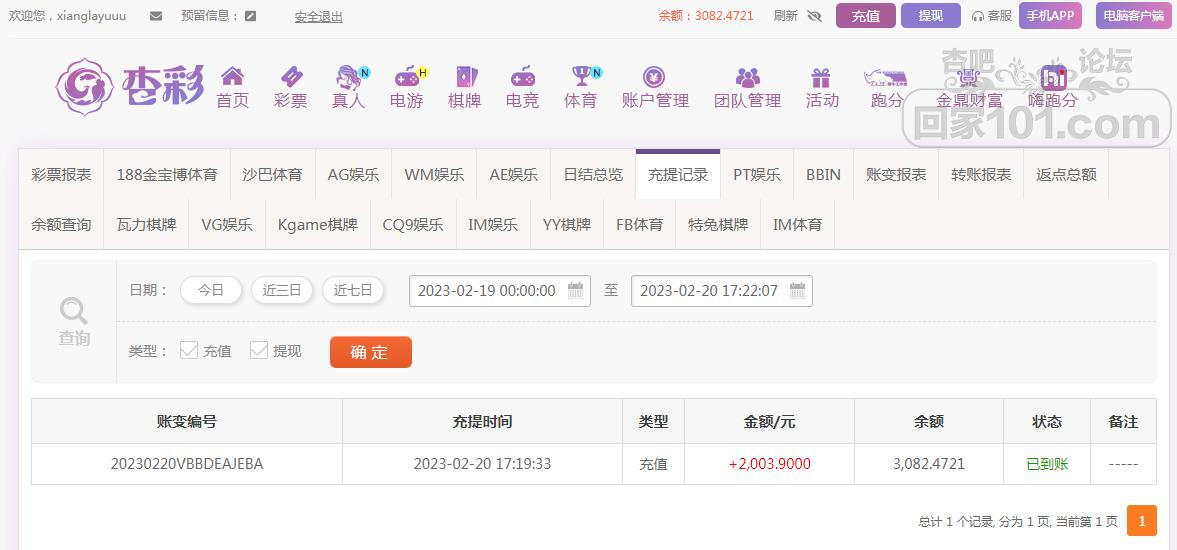
Task: Click the 刷新 refresh balance link
Action: pyautogui.click(x=786, y=16)
